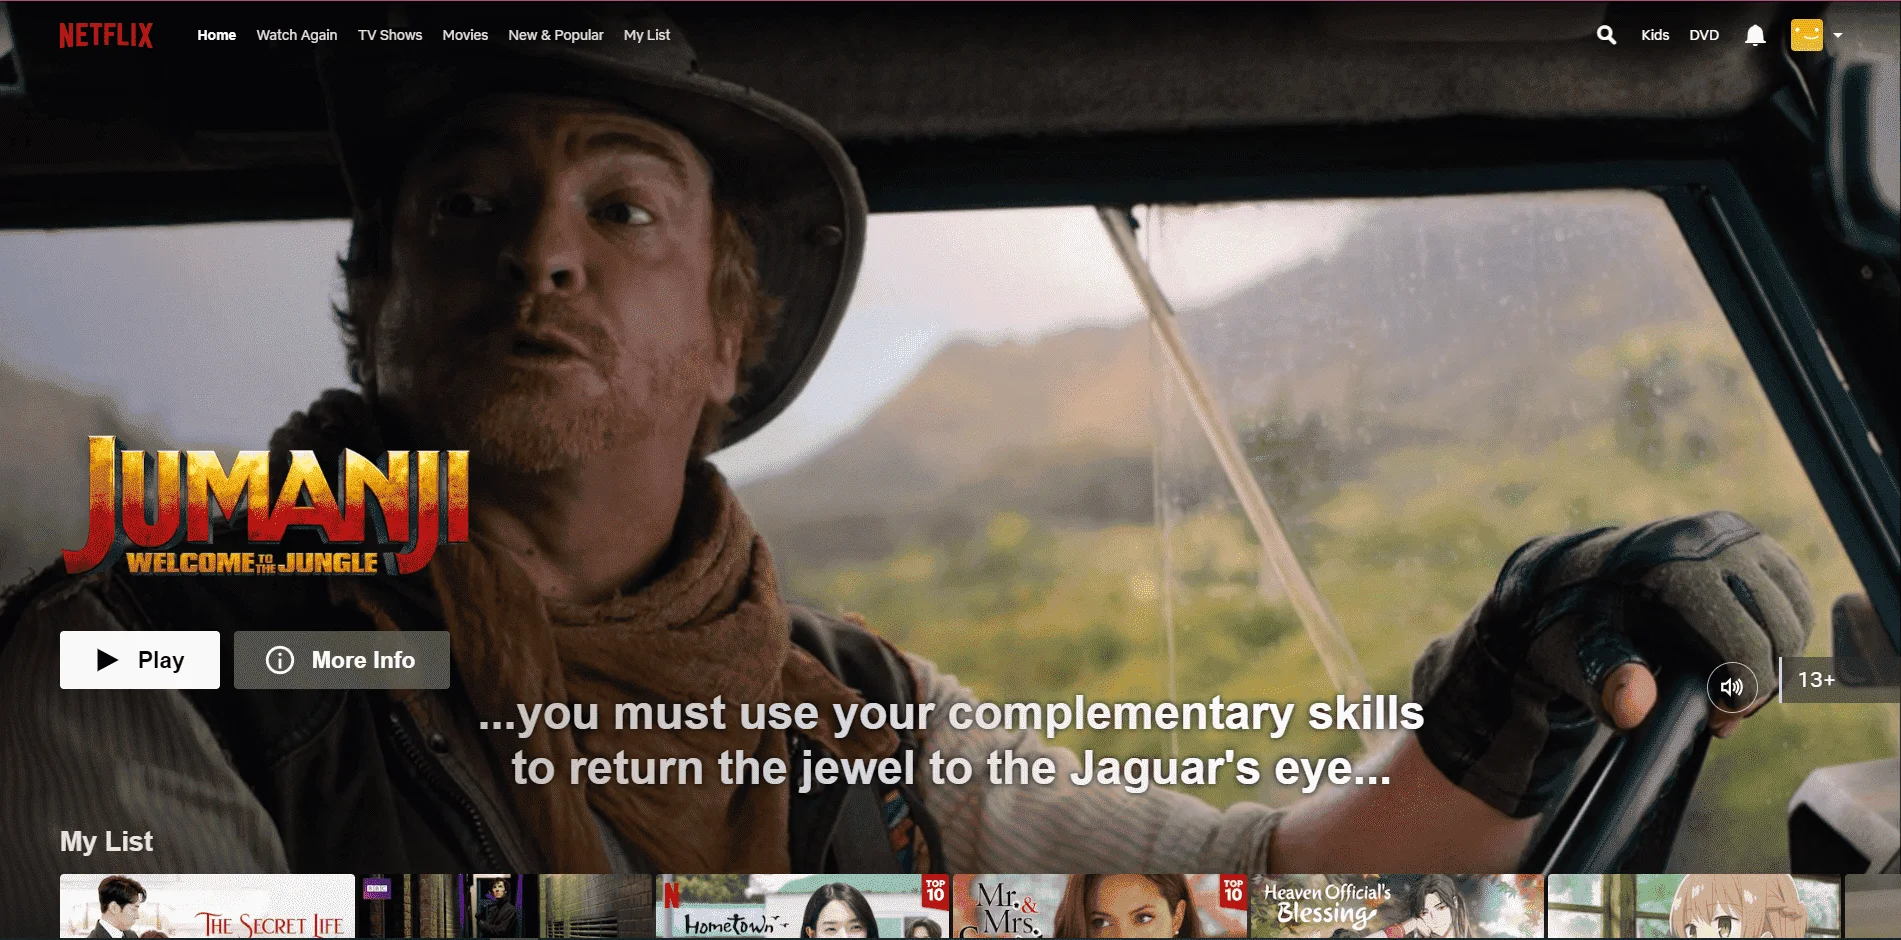Open Heaven Official's Blessing thumbnail

pos(1398,906)
